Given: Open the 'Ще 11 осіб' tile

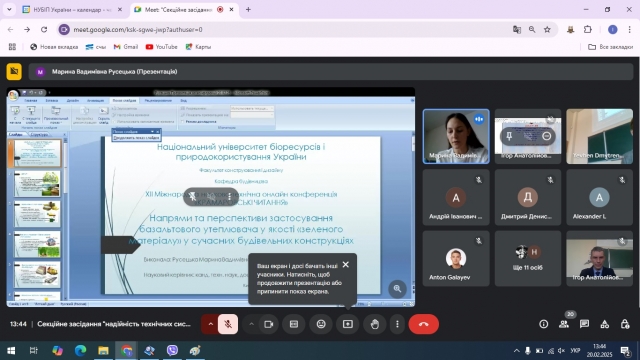Looking at the screenshot, I should click(528, 258).
